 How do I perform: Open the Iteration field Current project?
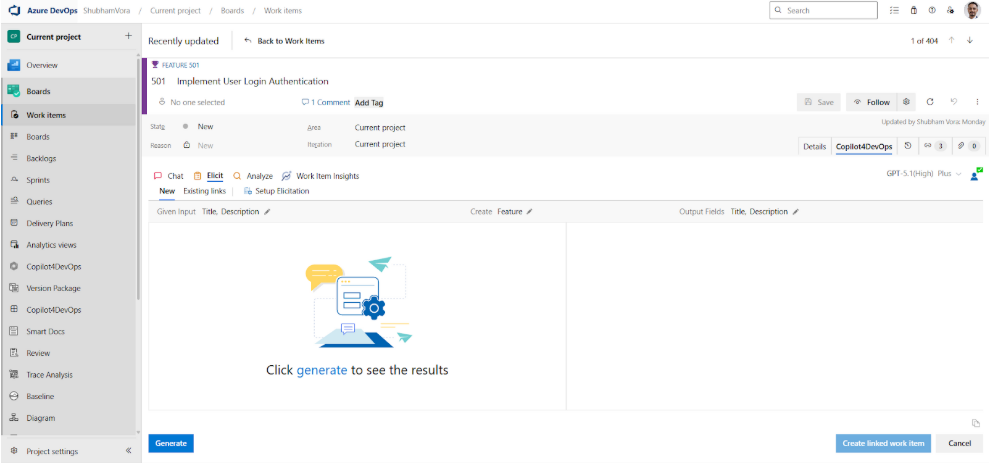[380, 144]
